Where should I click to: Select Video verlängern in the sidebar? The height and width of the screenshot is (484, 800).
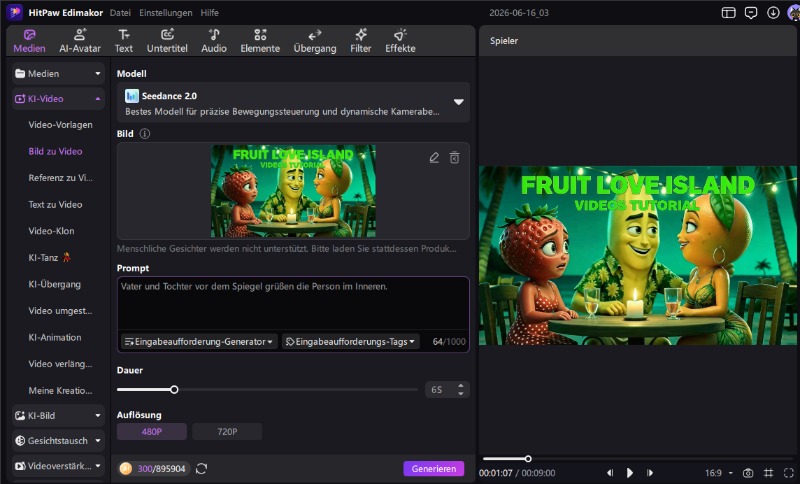pos(60,364)
